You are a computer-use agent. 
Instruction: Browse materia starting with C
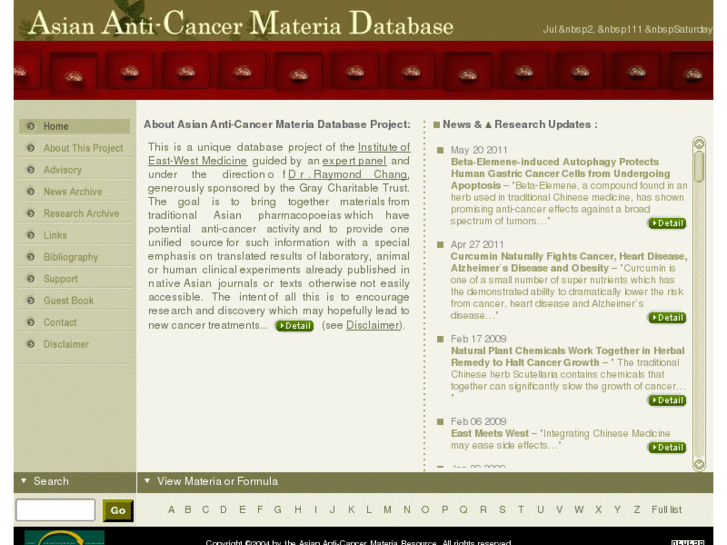pos(205,510)
